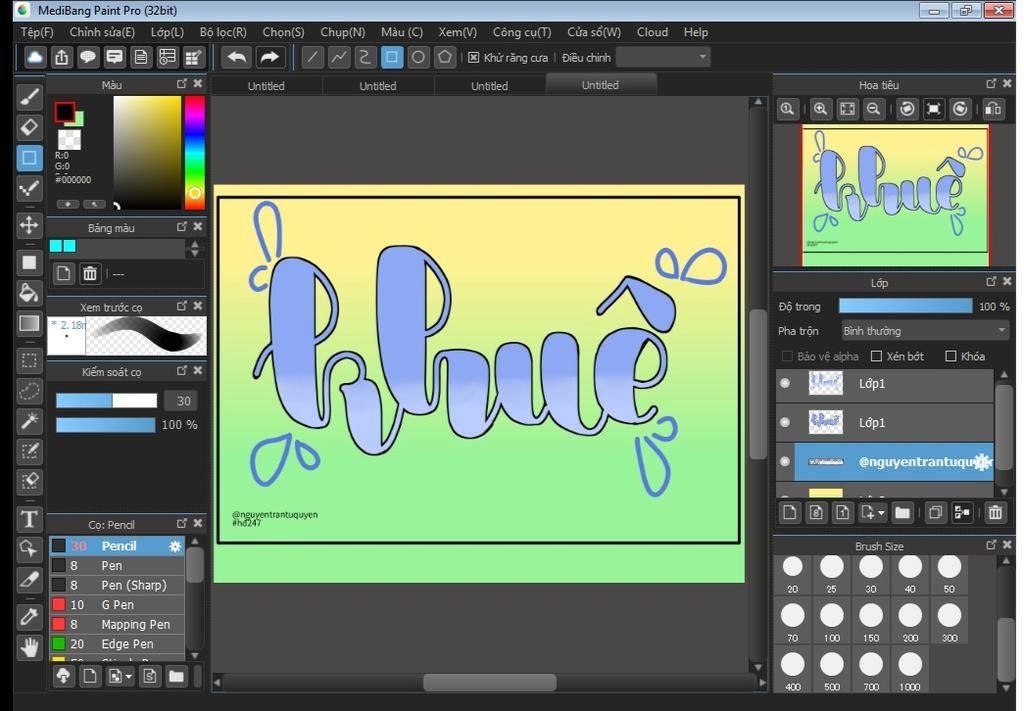Image resolution: width=1024 pixels, height=711 pixels.
Task: Open settings gear of Pencil brush
Action: coord(175,546)
